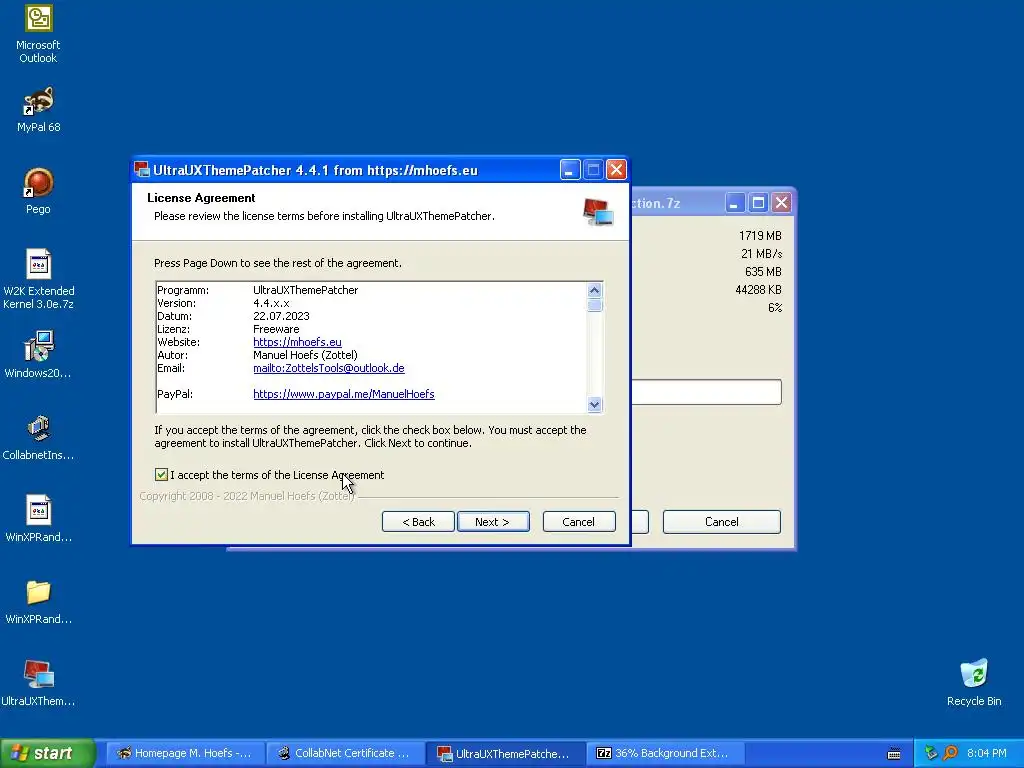Cancel the UltraUXThemePatcher installer

[x=579, y=522]
